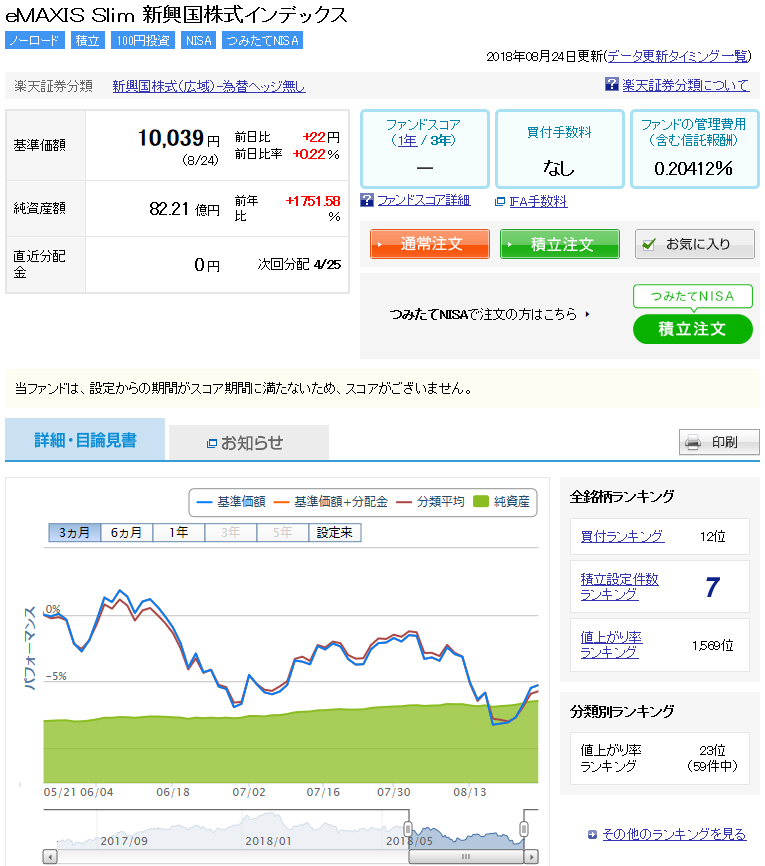Click the つみたてNISA 積立注文 rounded button

[x=693, y=329]
